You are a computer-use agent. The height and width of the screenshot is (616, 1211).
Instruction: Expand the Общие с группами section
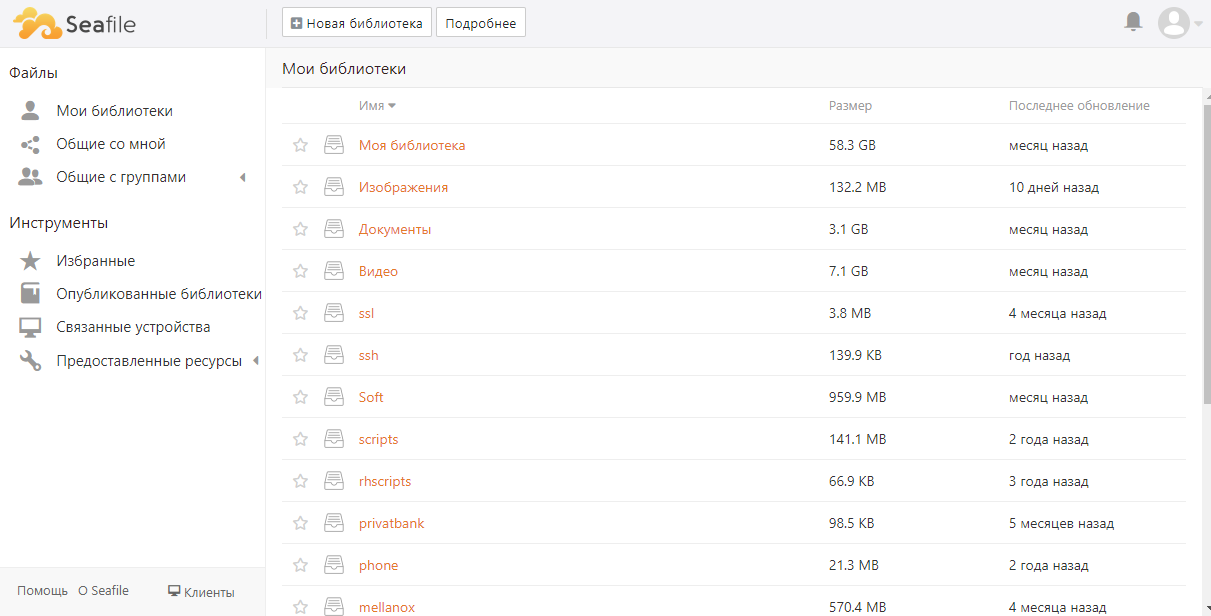(x=242, y=177)
